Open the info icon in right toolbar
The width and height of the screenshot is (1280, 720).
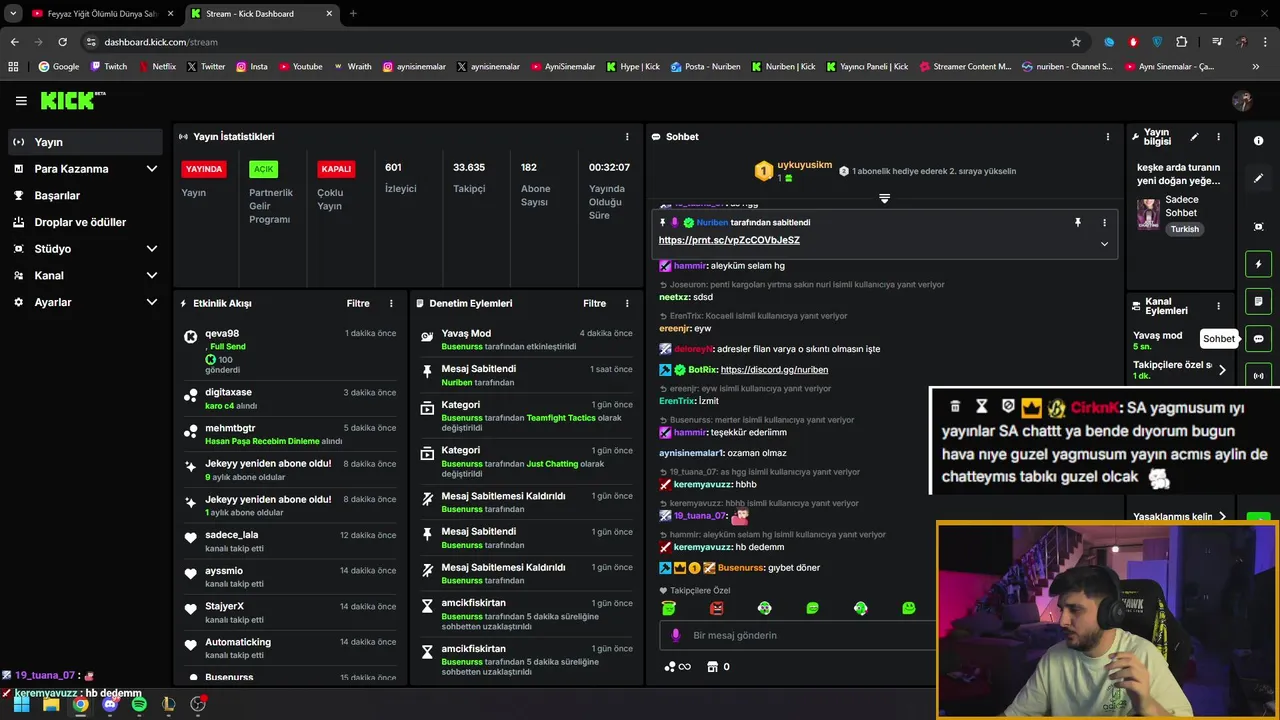(x=1258, y=141)
